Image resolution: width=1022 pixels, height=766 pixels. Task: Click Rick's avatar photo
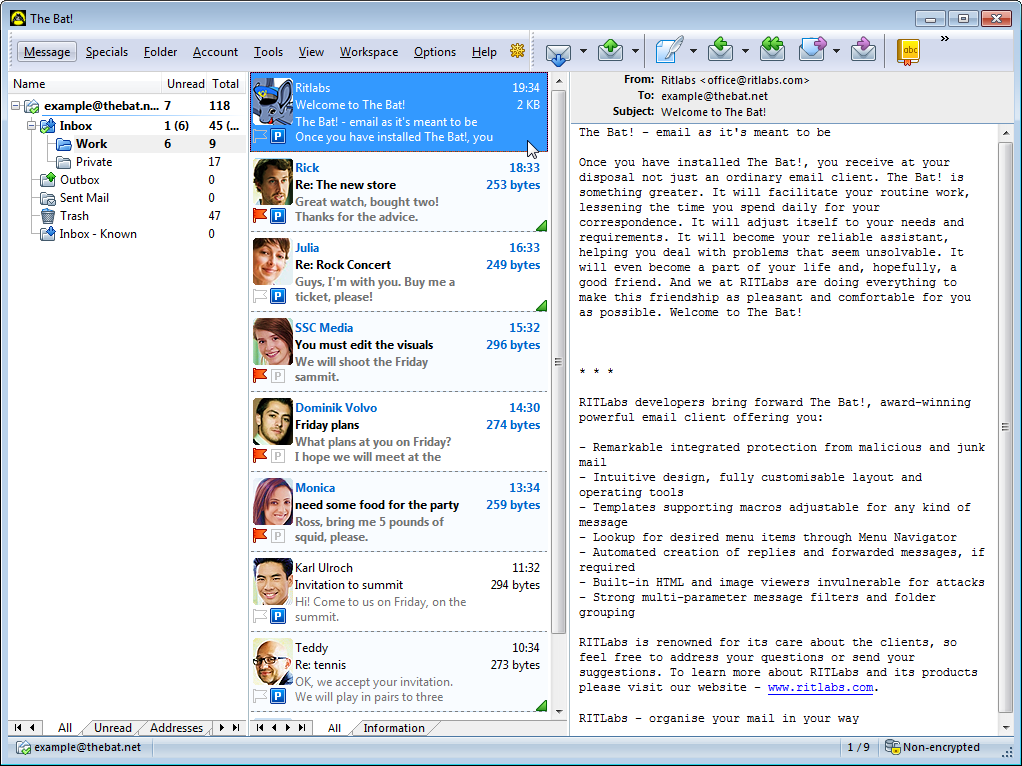[x=272, y=182]
